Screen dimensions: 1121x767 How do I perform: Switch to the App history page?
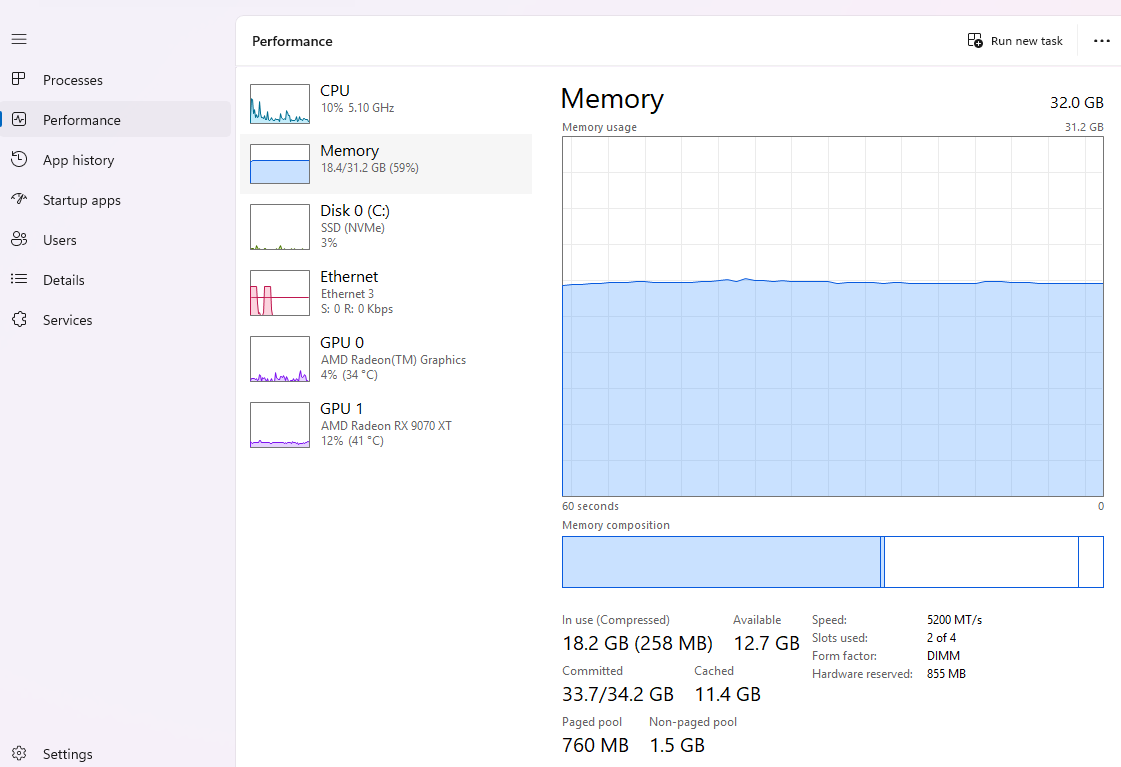pos(78,160)
